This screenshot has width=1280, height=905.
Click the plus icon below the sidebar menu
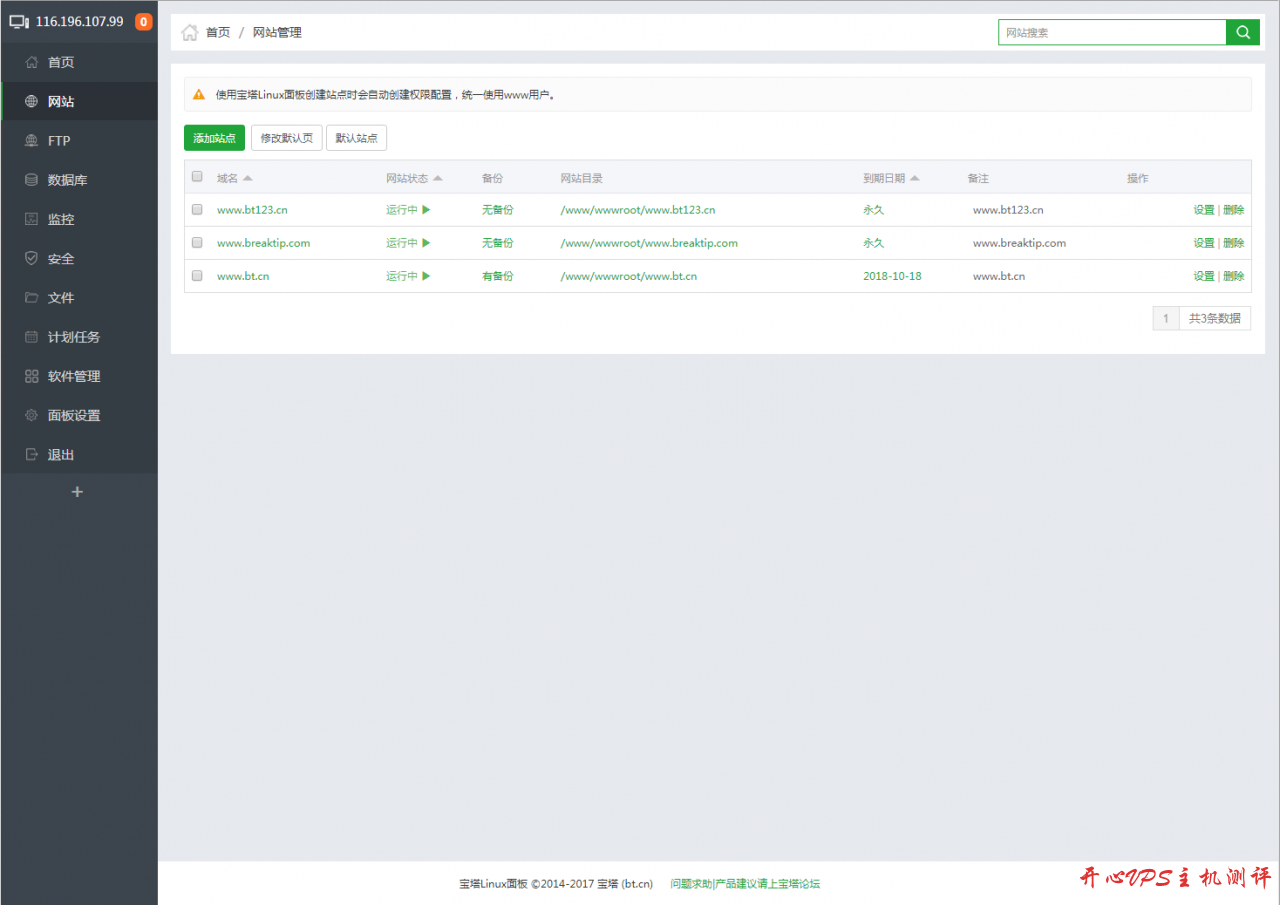click(78, 492)
